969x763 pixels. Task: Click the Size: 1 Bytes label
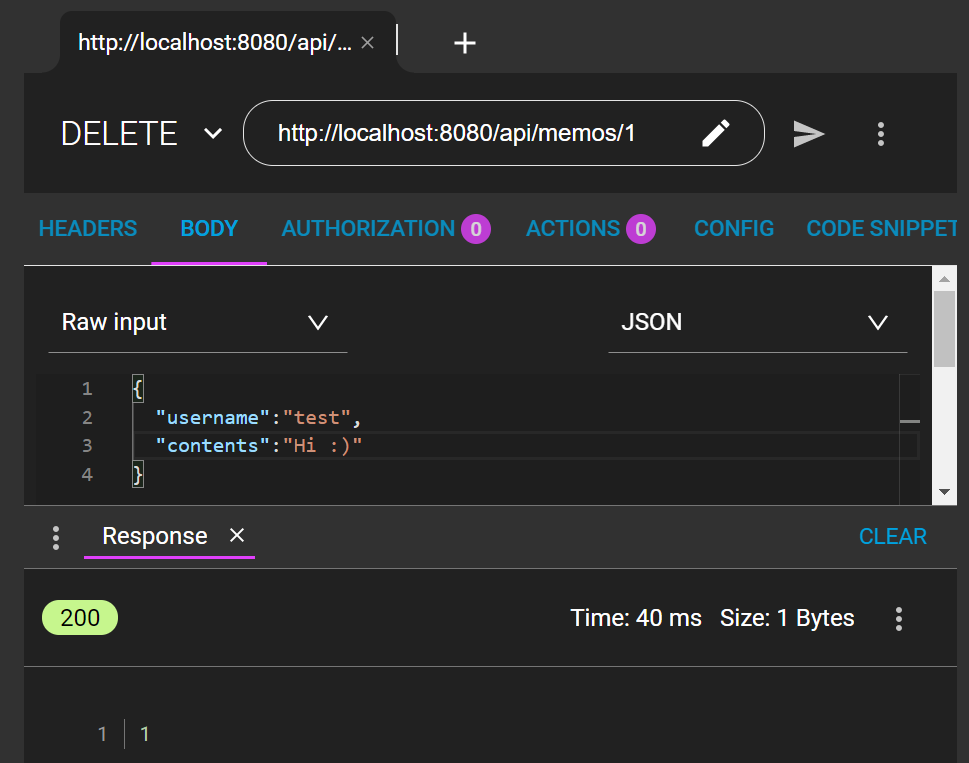[x=787, y=618]
